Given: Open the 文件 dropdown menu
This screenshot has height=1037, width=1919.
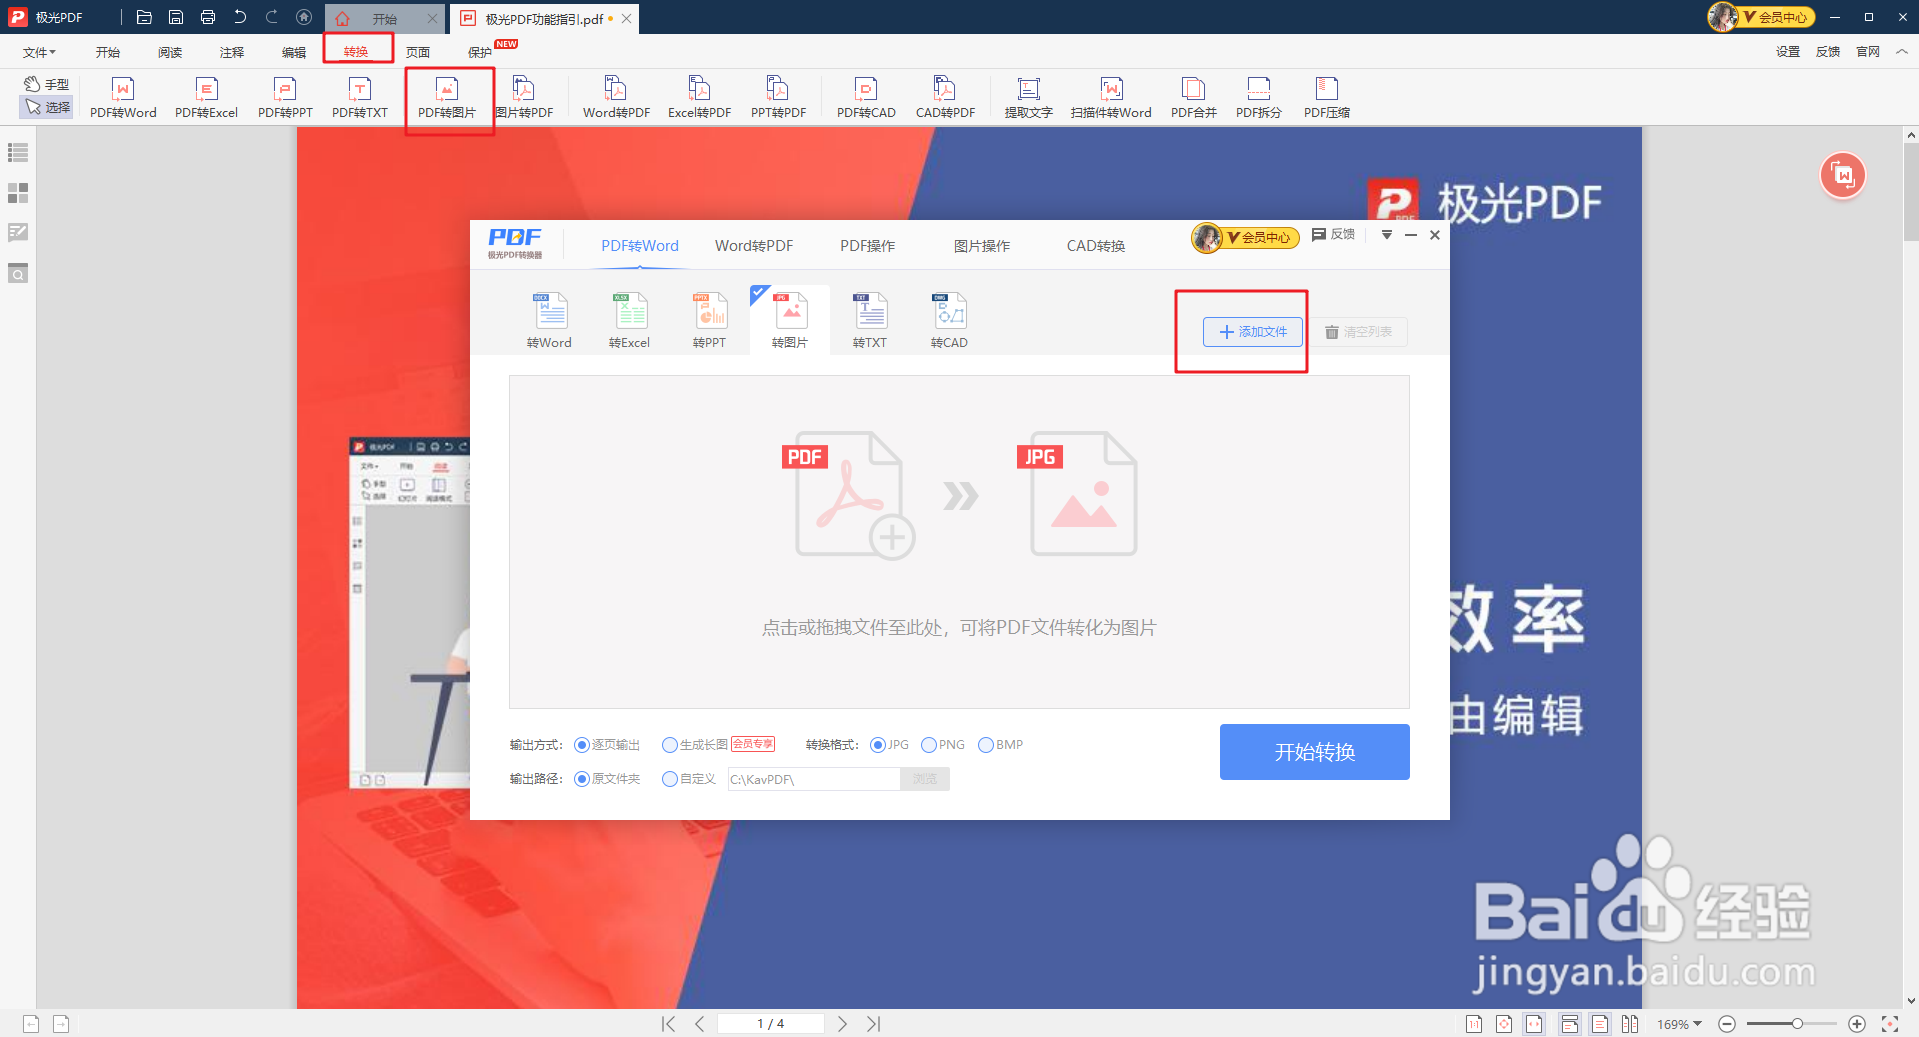Looking at the screenshot, I should pos(39,52).
